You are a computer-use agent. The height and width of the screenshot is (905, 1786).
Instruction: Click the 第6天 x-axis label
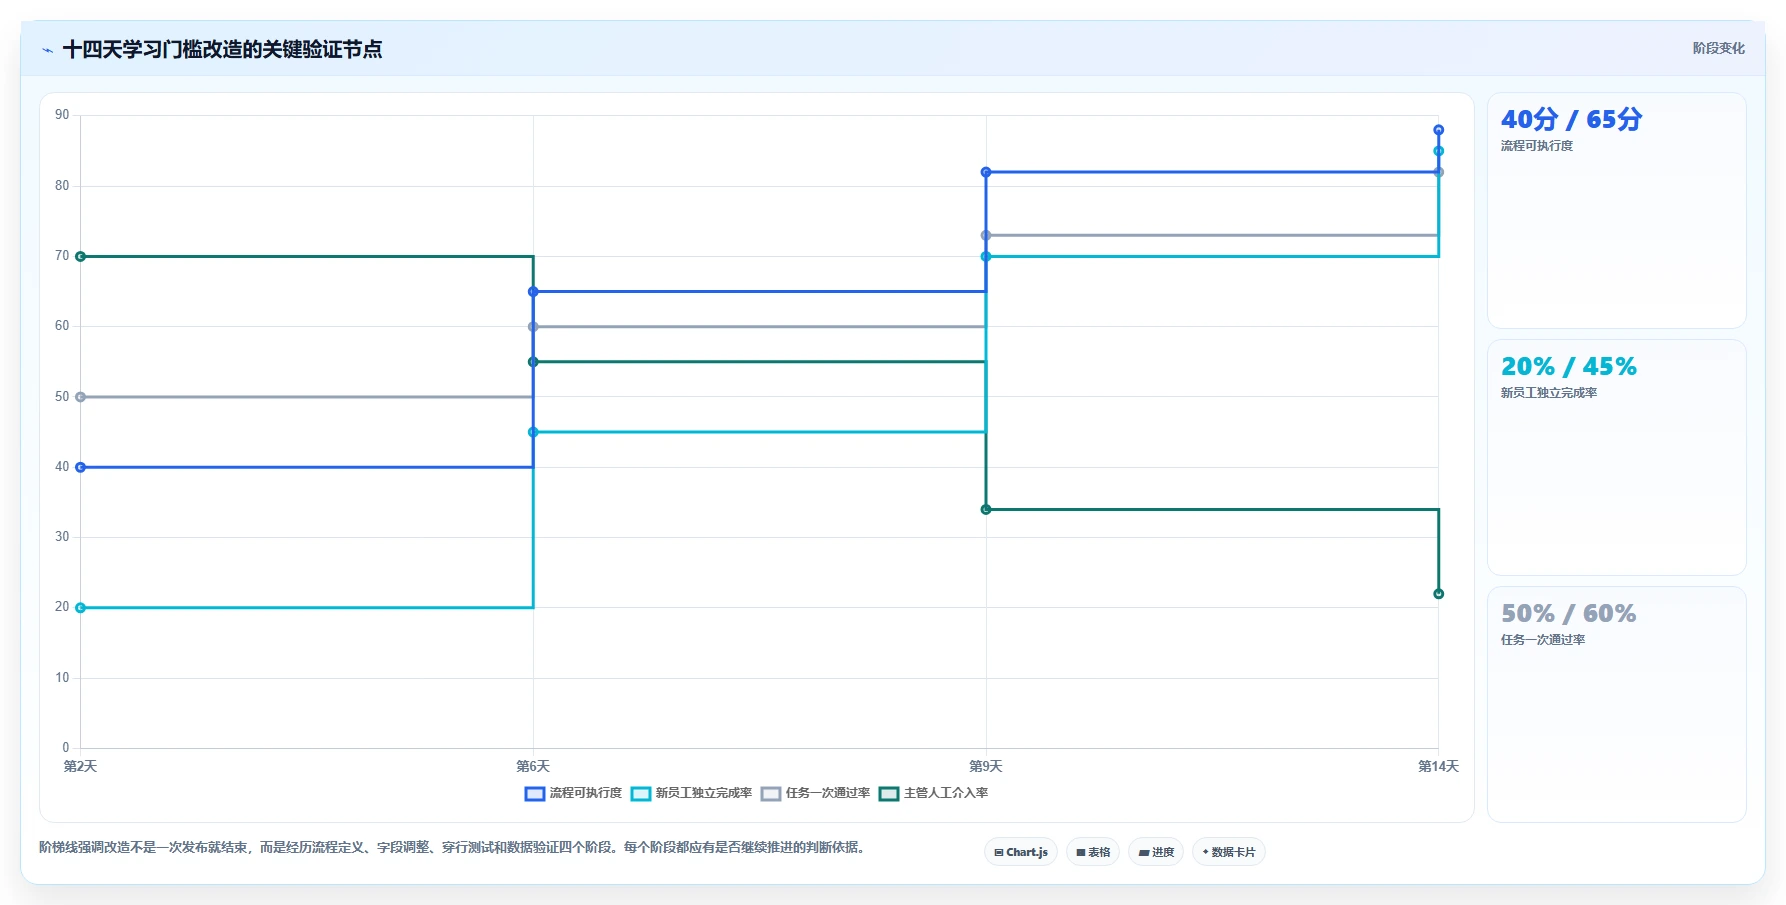[533, 767]
